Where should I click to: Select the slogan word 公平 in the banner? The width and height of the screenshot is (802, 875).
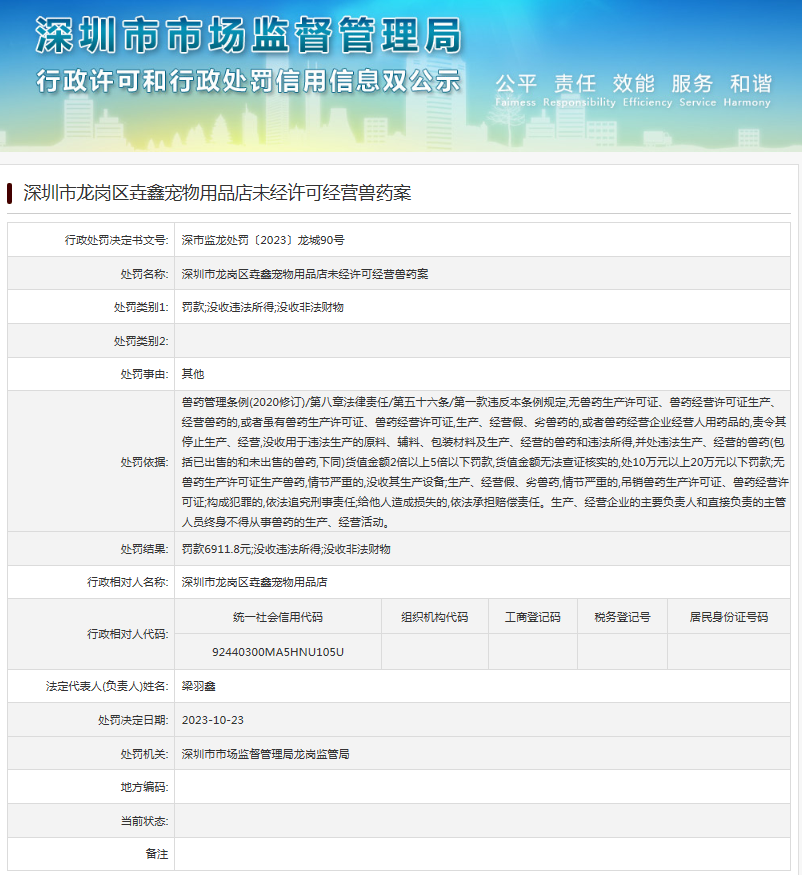pyautogui.click(x=516, y=84)
